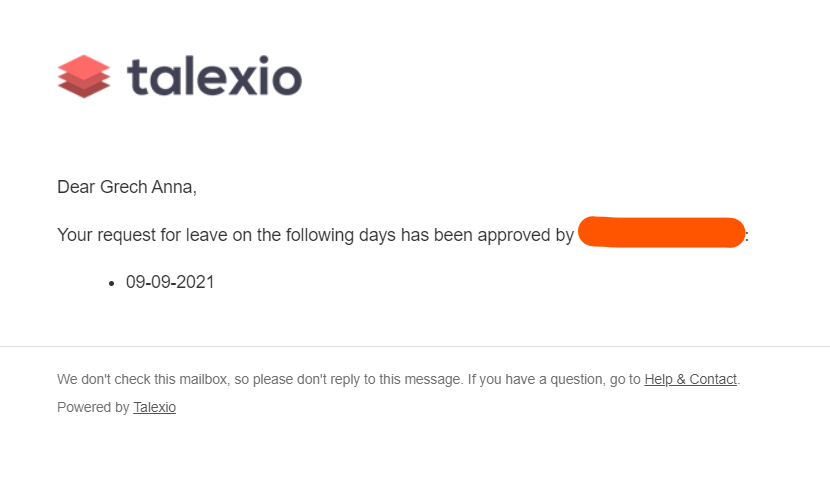The height and width of the screenshot is (485, 830).
Task: Click the greeting 'Dear Grech Anna,'
Action: pyautogui.click(x=127, y=187)
